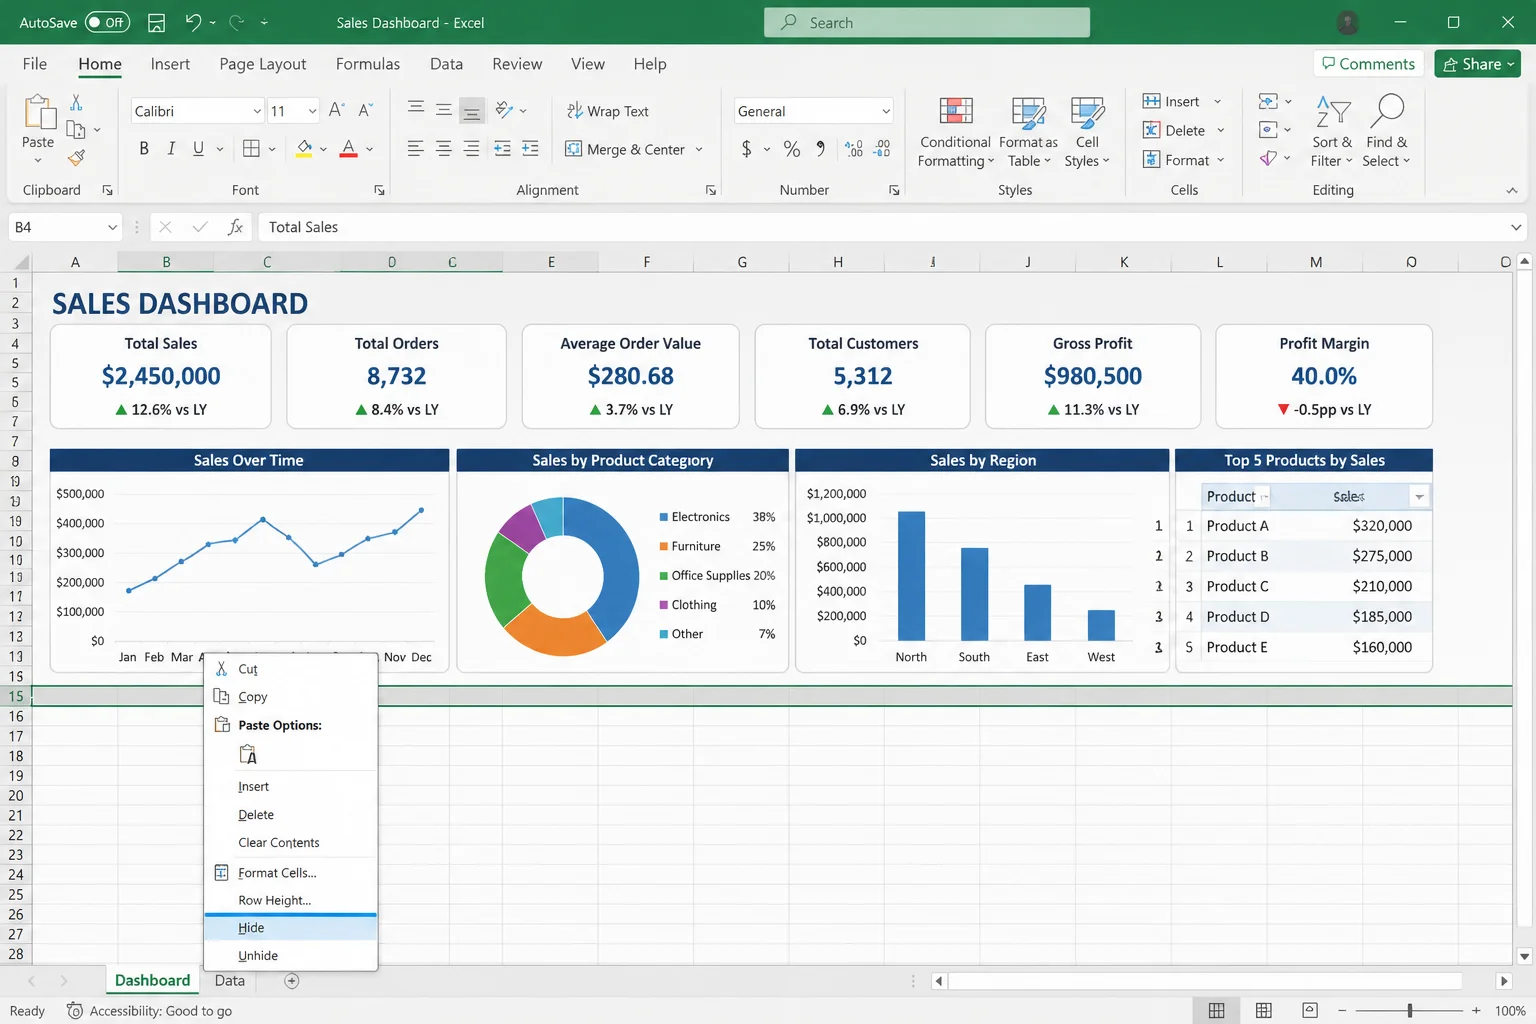Open the Sales column filter dropdown
The width and height of the screenshot is (1536, 1024).
point(1419,497)
